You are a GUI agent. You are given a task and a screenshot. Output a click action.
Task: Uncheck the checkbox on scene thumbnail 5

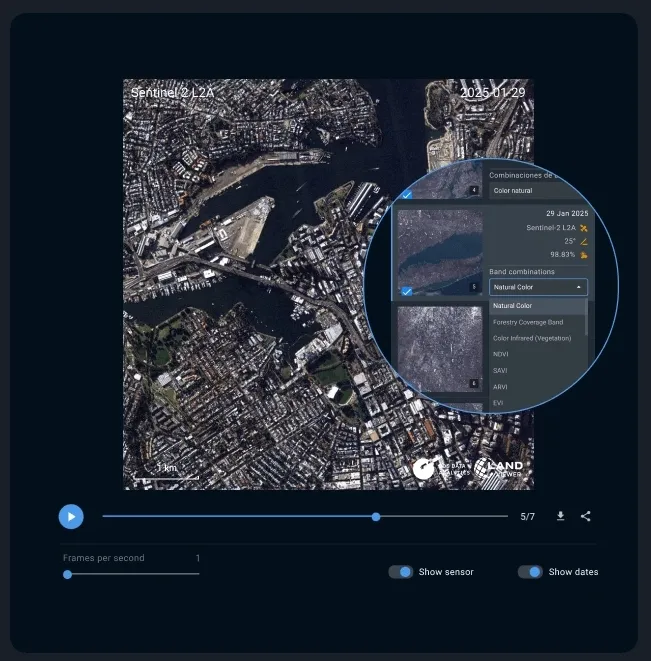tap(407, 291)
